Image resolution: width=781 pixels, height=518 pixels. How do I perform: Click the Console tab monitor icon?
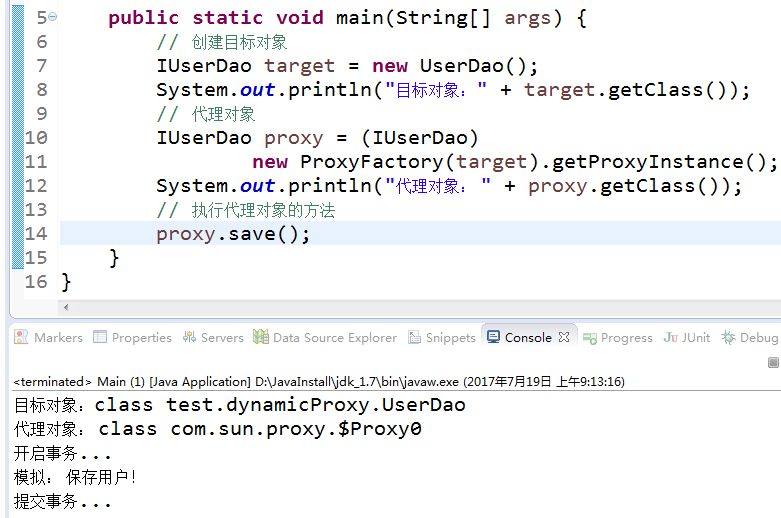point(493,337)
